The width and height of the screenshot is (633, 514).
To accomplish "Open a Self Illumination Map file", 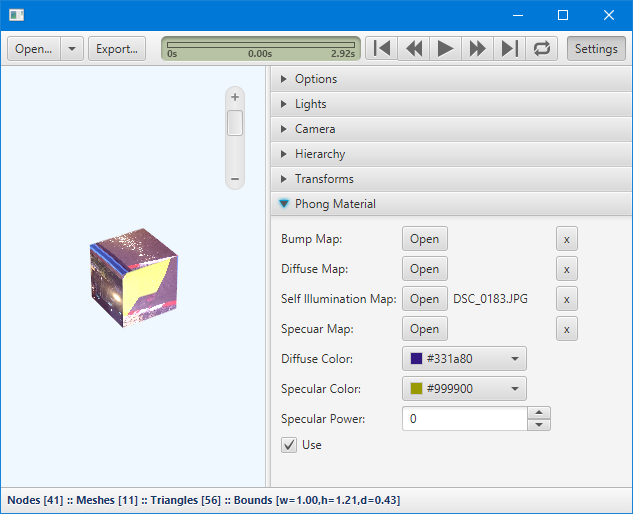I will point(425,299).
